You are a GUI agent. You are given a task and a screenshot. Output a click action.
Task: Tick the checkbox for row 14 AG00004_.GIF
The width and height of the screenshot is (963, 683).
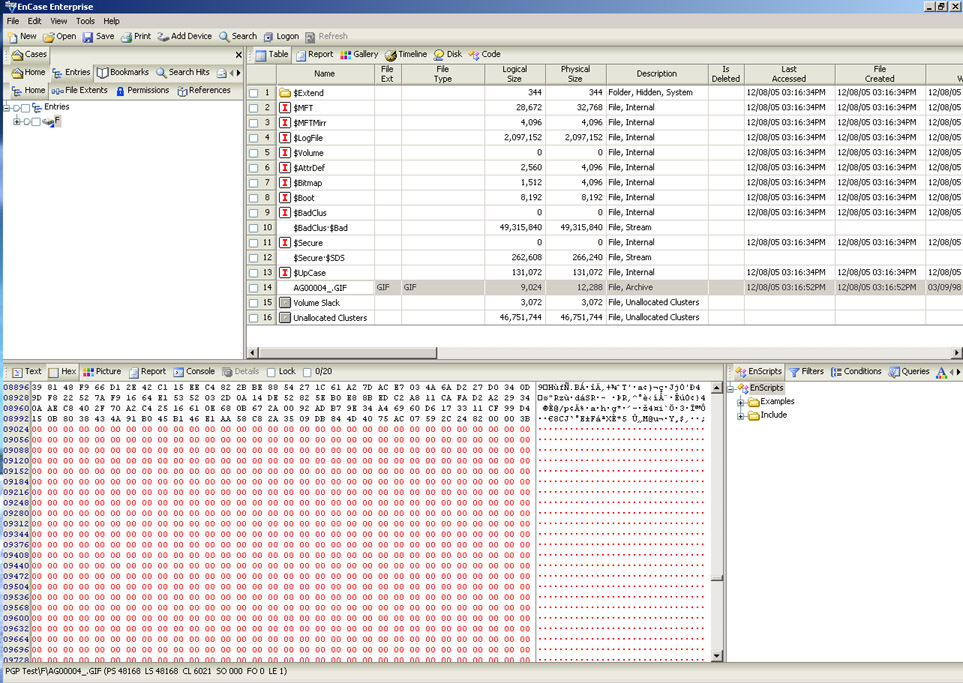[x=254, y=288]
